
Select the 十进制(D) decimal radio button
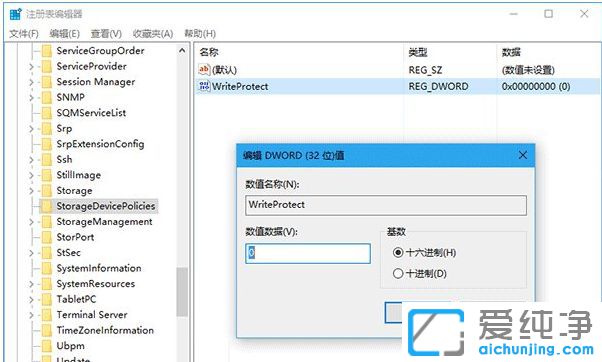398,273
